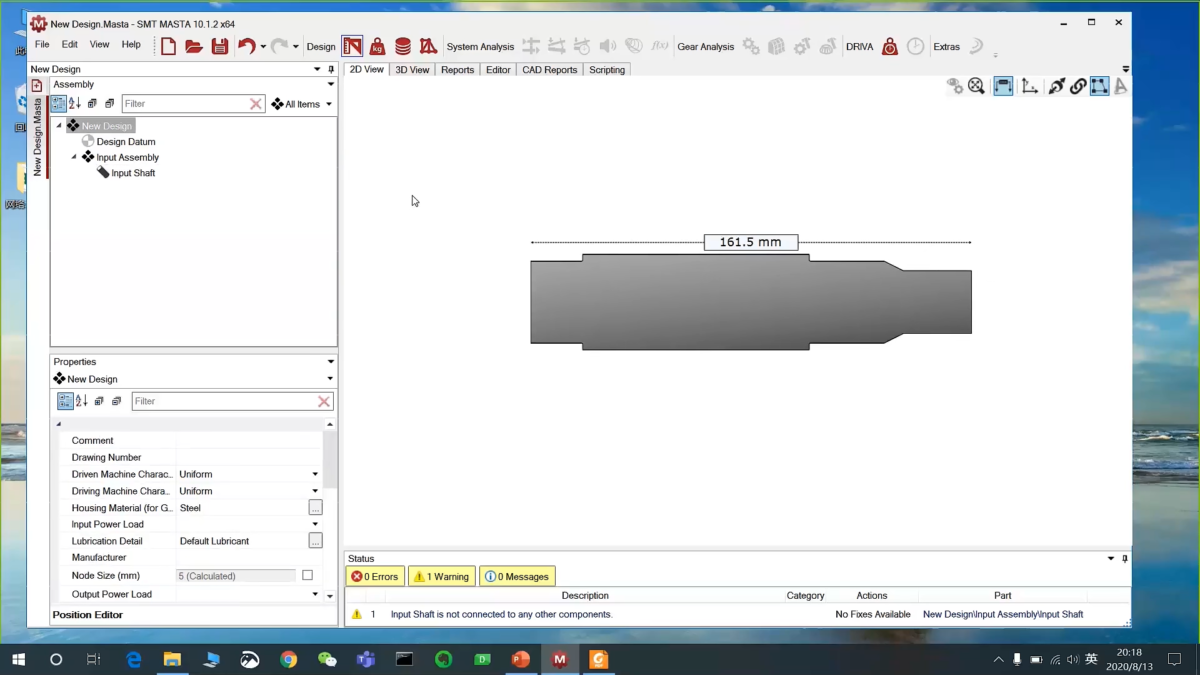Click the chain link icon in view toolbar
The image size is (1200, 675).
(1078, 87)
